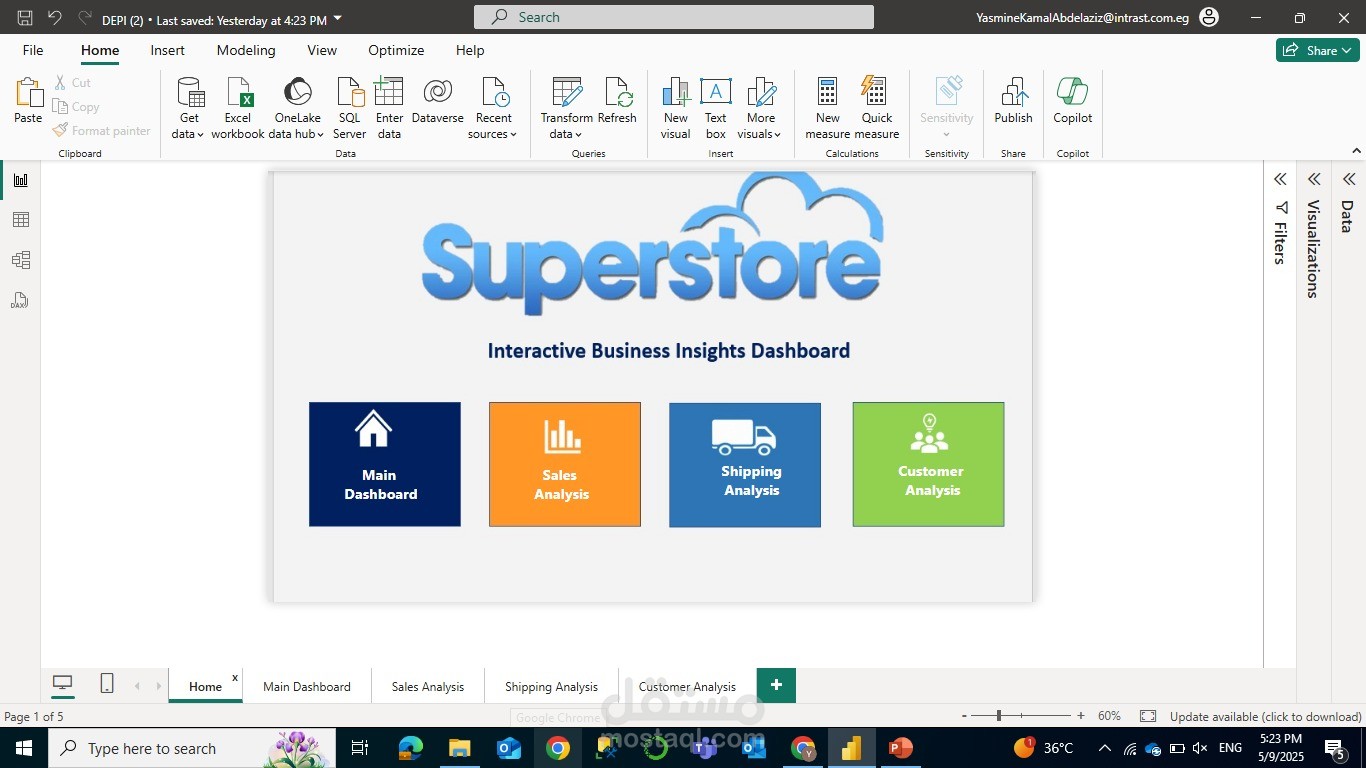
Task: Expand the collapsed Filters pane
Action: 1281,178
